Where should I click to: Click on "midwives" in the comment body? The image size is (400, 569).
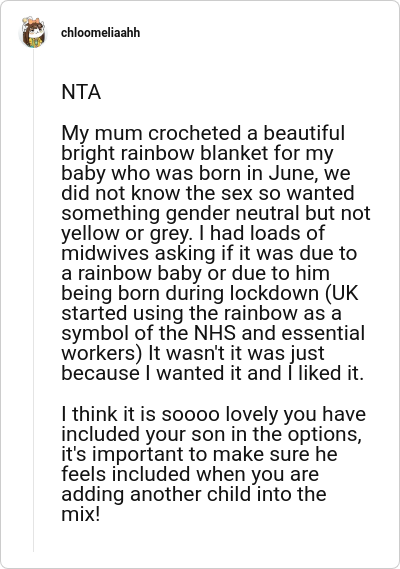(105, 253)
